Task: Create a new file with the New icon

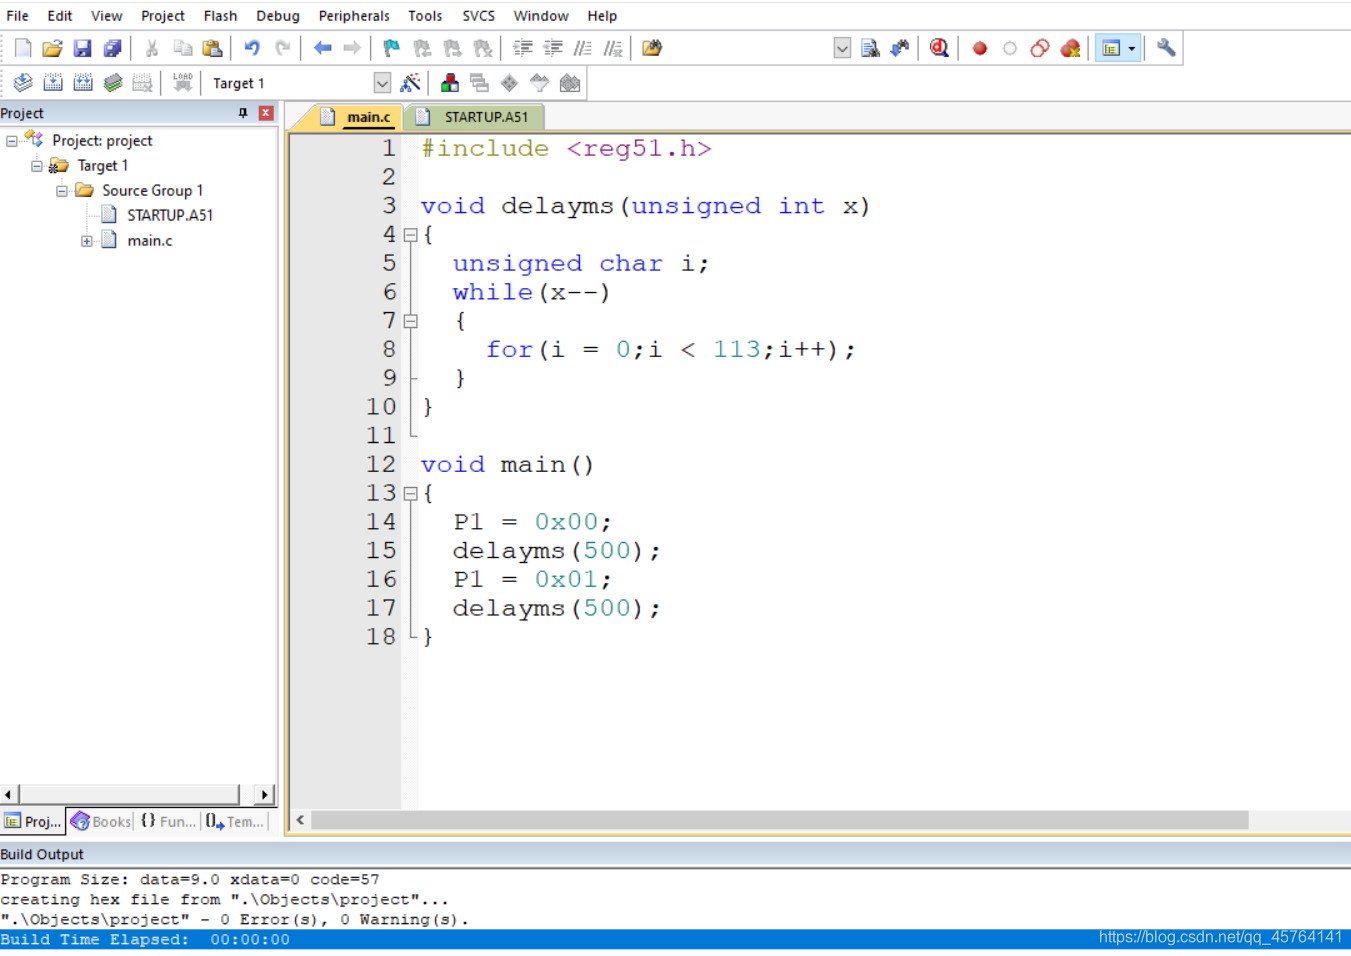Action: (x=23, y=48)
